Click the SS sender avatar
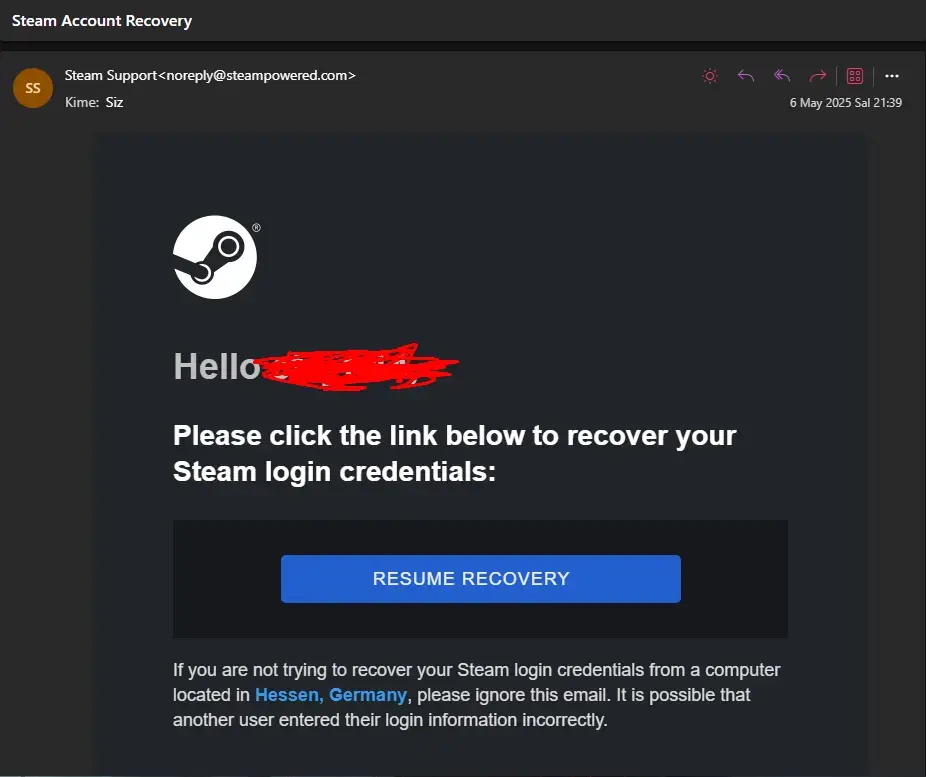 [x=33, y=88]
